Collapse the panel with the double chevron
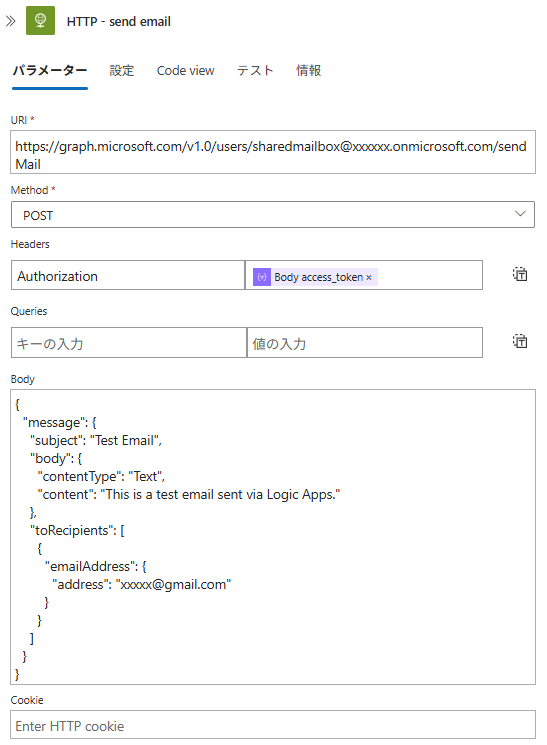 (x=11, y=21)
